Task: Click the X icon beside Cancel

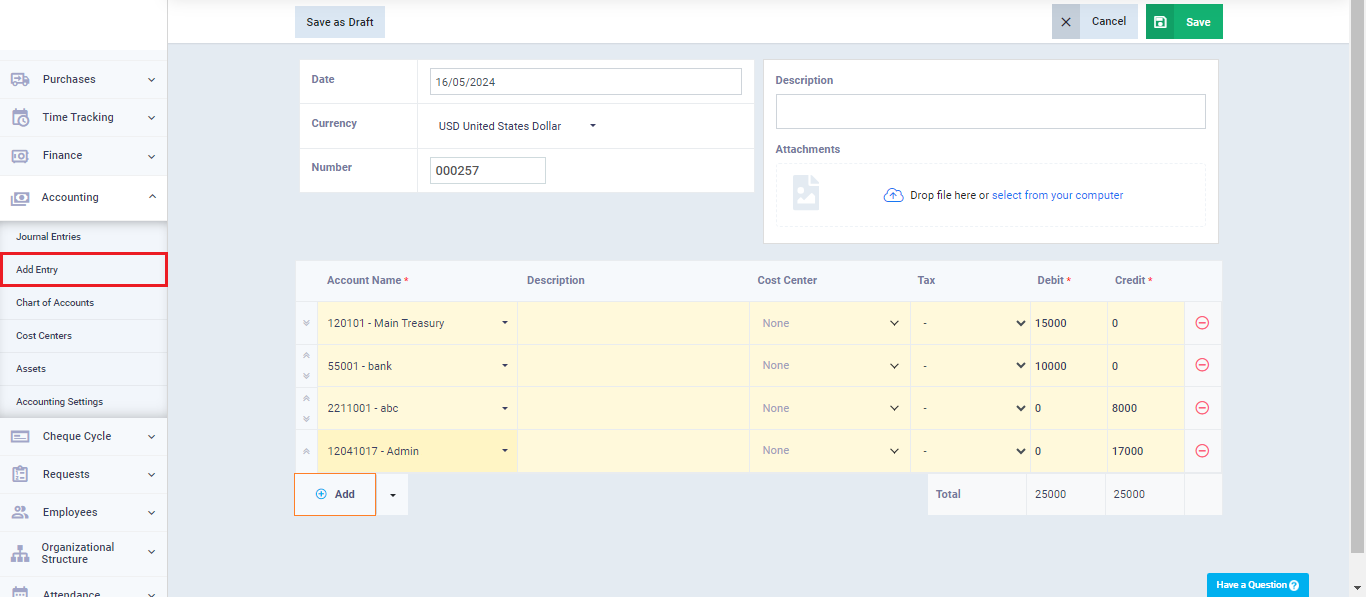Action: click(x=1066, y=21)
